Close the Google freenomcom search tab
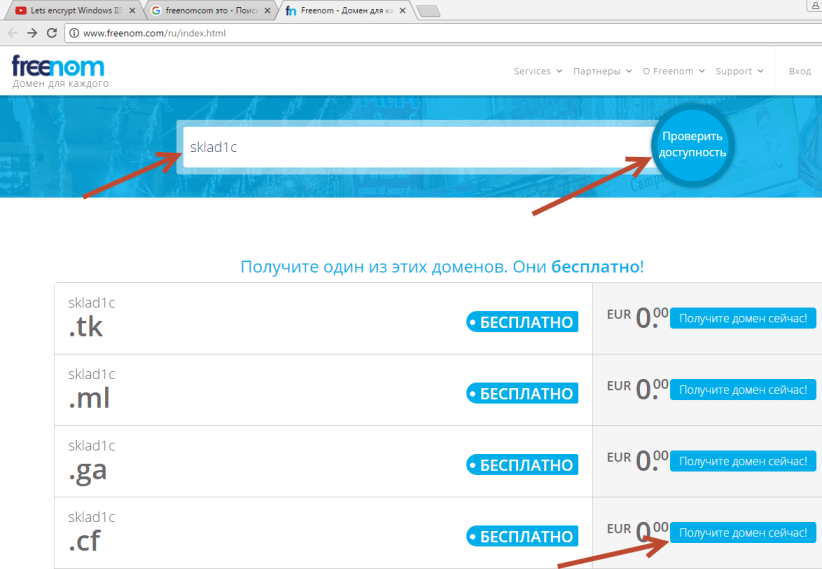The width and height of the screenshot is (822, 569). click(267, 11)
